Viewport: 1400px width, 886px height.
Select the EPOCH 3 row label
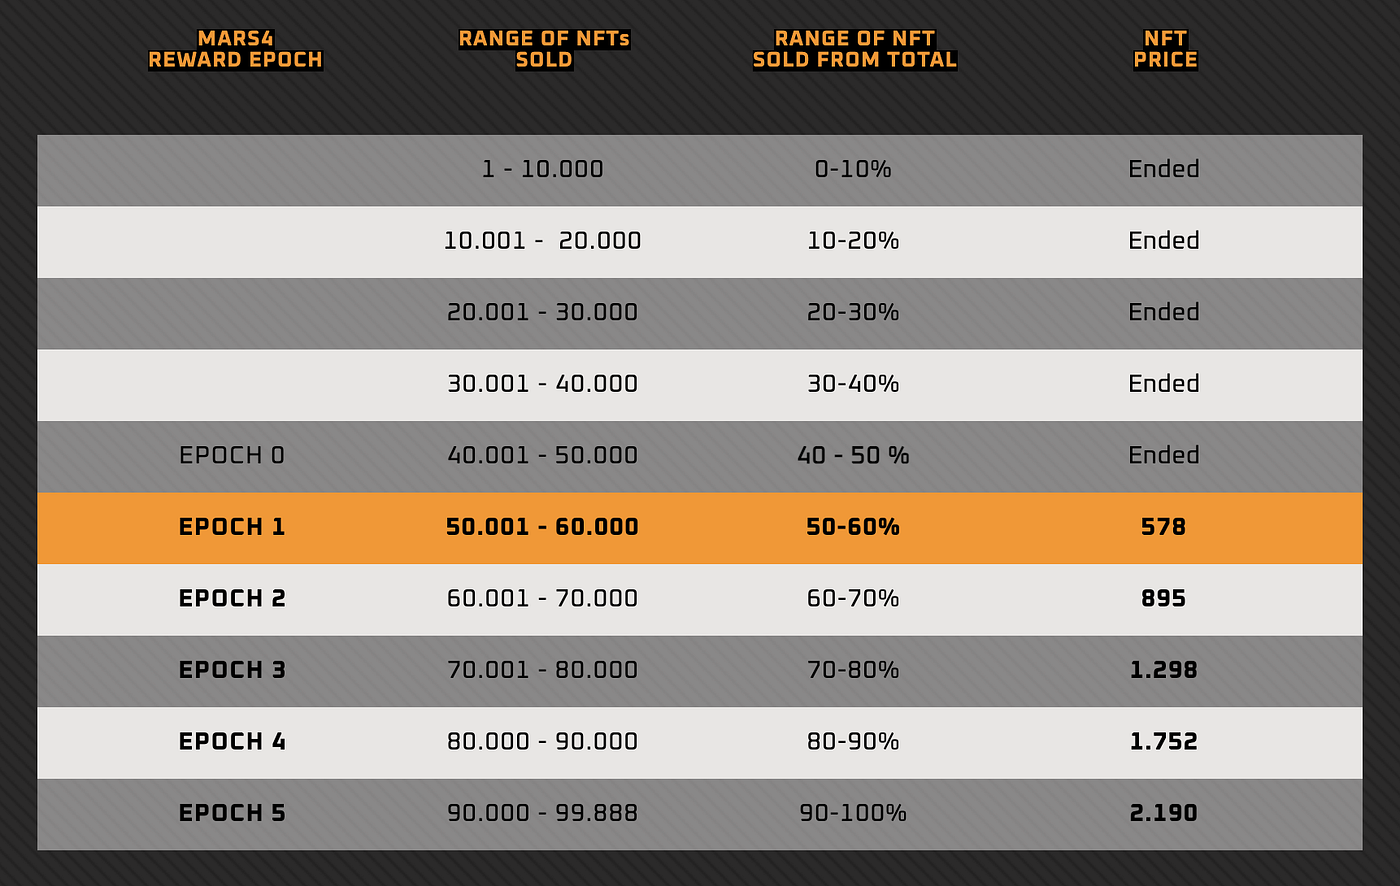pos(232,670)
